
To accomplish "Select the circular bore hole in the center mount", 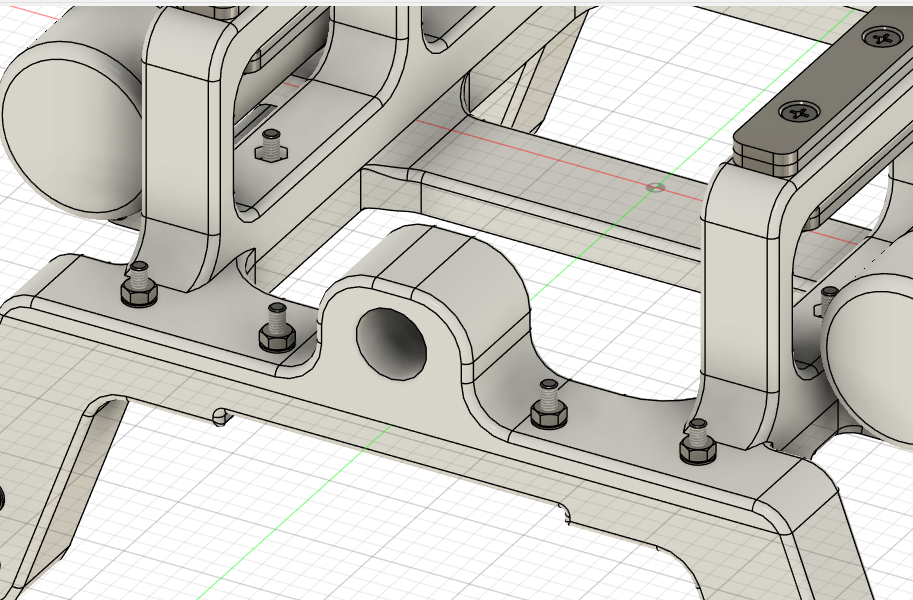I will pos(391,343).
